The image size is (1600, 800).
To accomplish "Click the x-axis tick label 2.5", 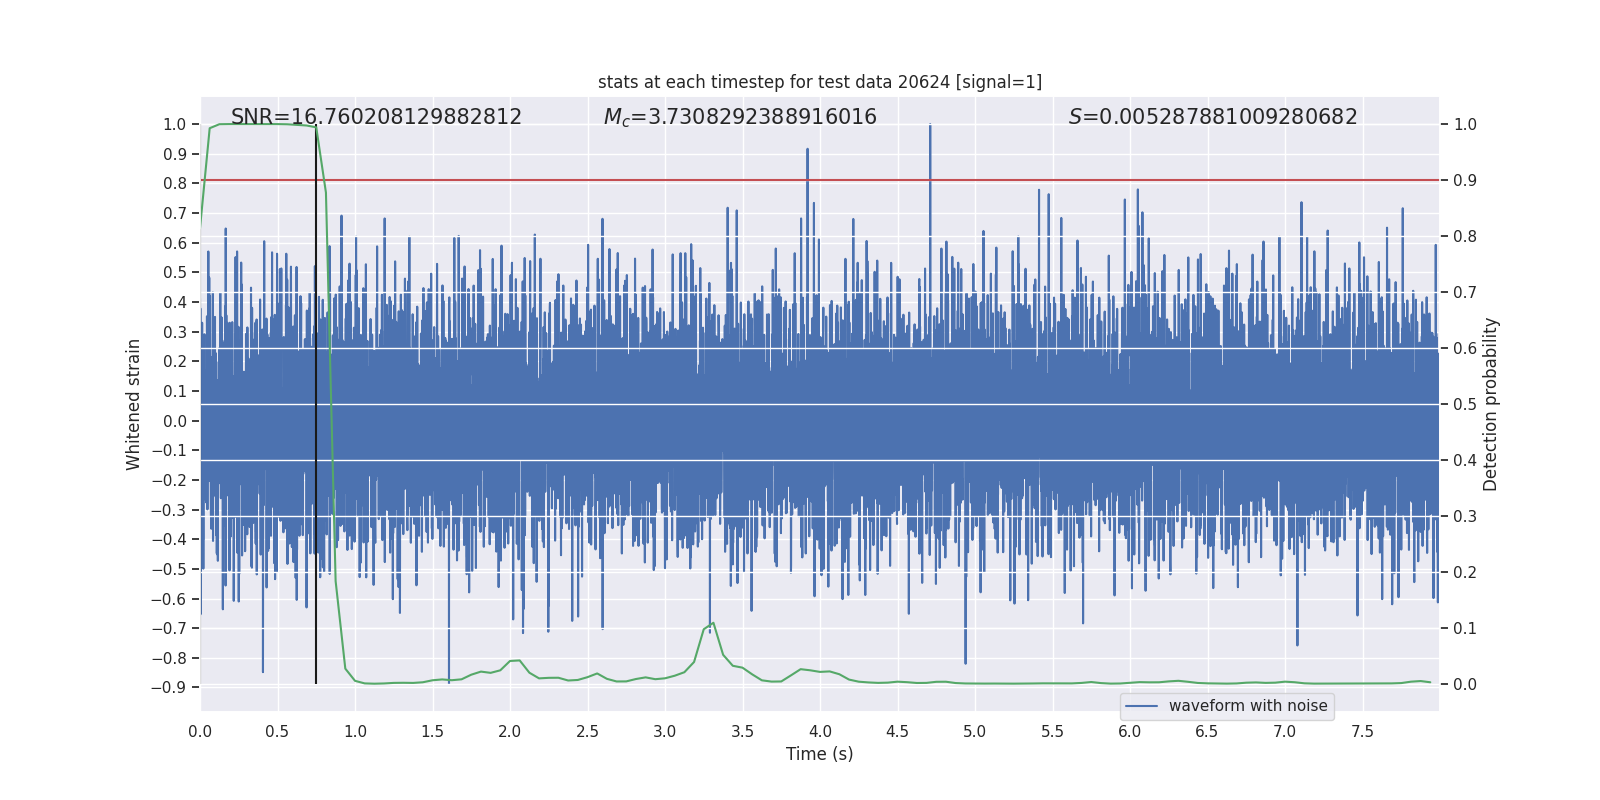I will (x=588, y=731).
